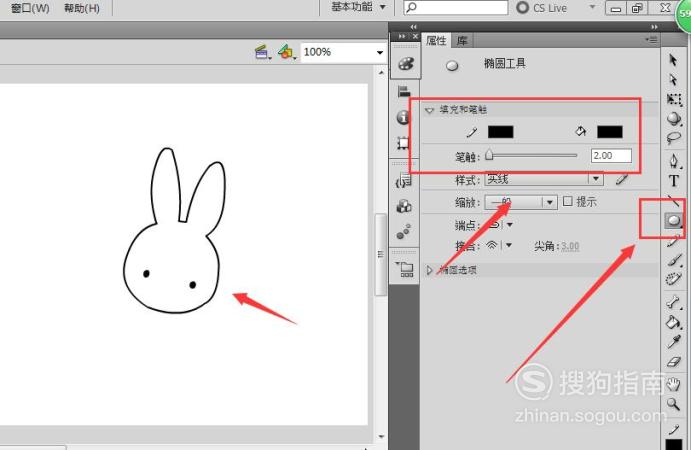Select the Brush tool
Image resolution: width=691 pixels, height=450 pixels.
[x=674, y=260]
